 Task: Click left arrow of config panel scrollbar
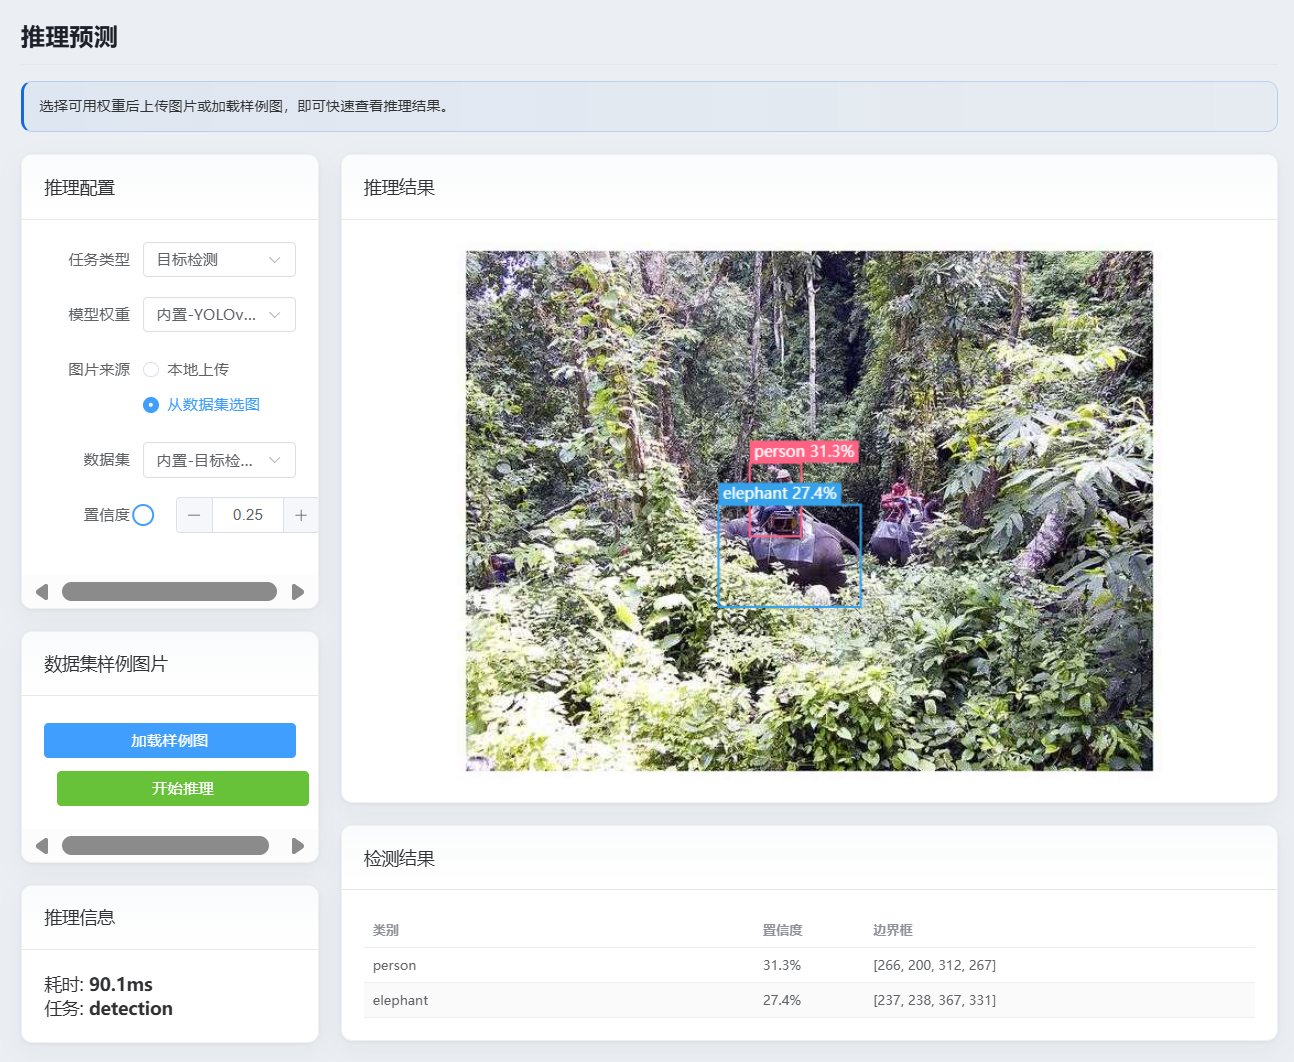pyautogui.click(x=42, y=592)
